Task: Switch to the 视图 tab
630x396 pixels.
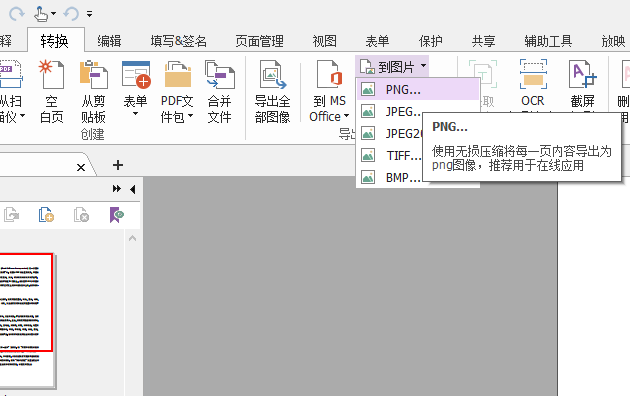Action: pyautogui.click(x=324, y=41)
